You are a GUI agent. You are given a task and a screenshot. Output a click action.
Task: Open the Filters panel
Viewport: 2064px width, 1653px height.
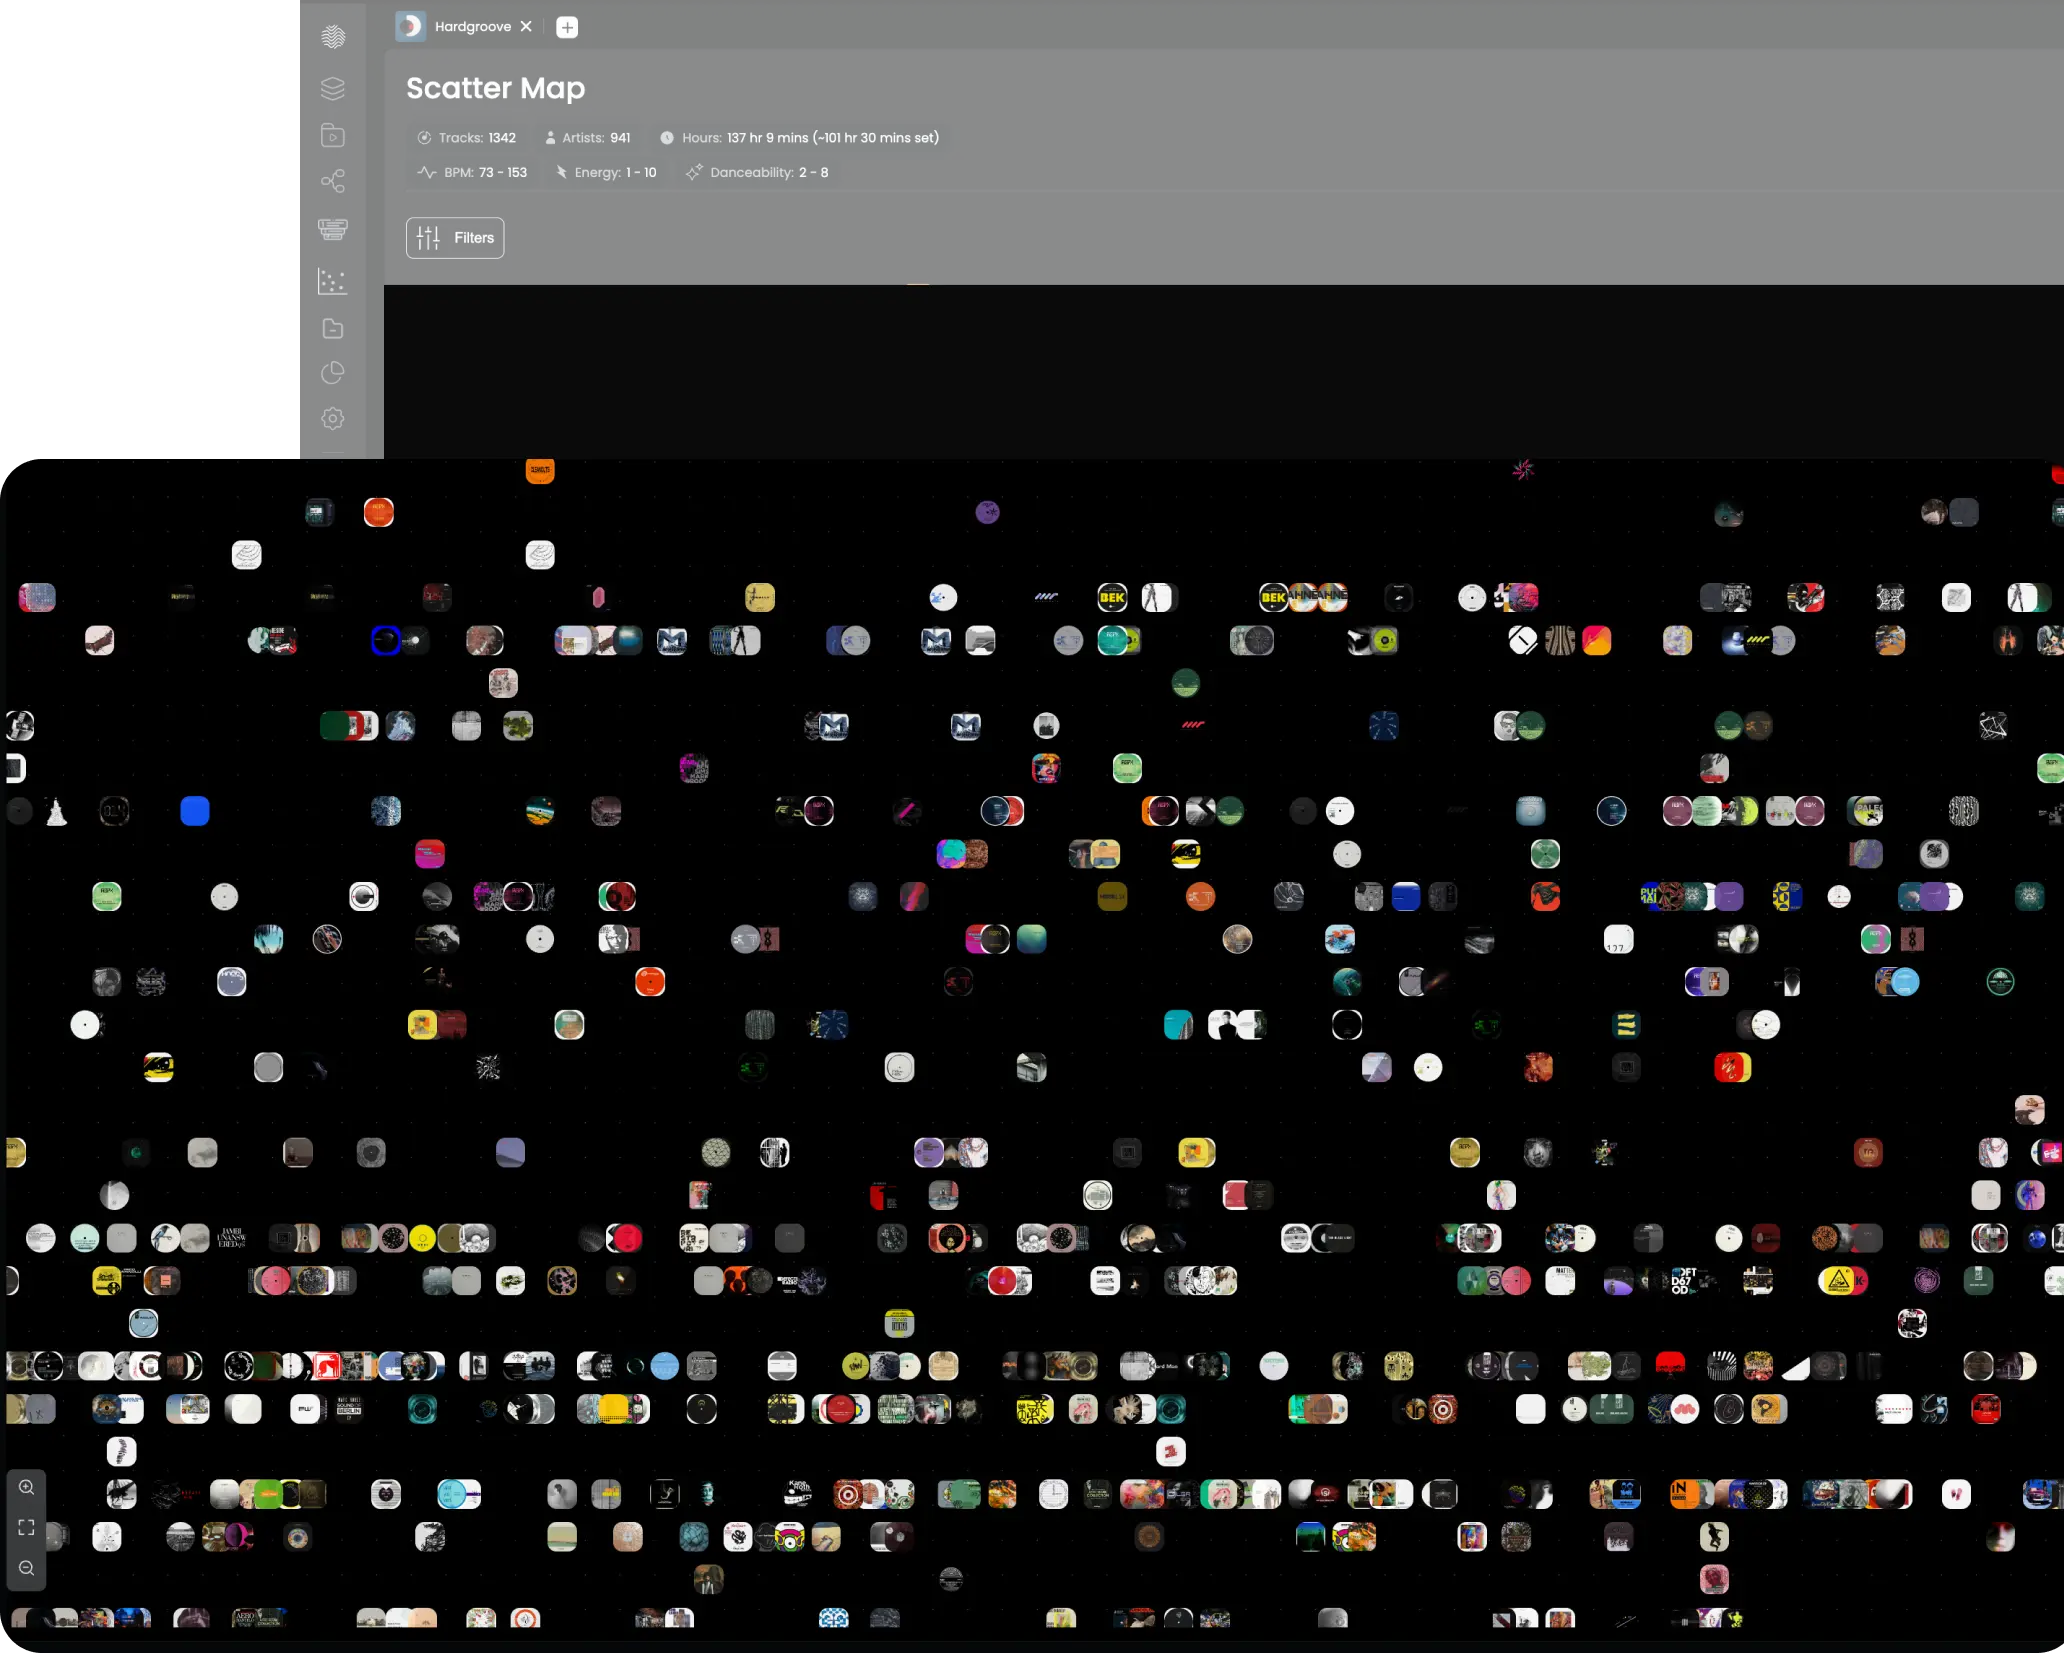[x=455, y=238]
